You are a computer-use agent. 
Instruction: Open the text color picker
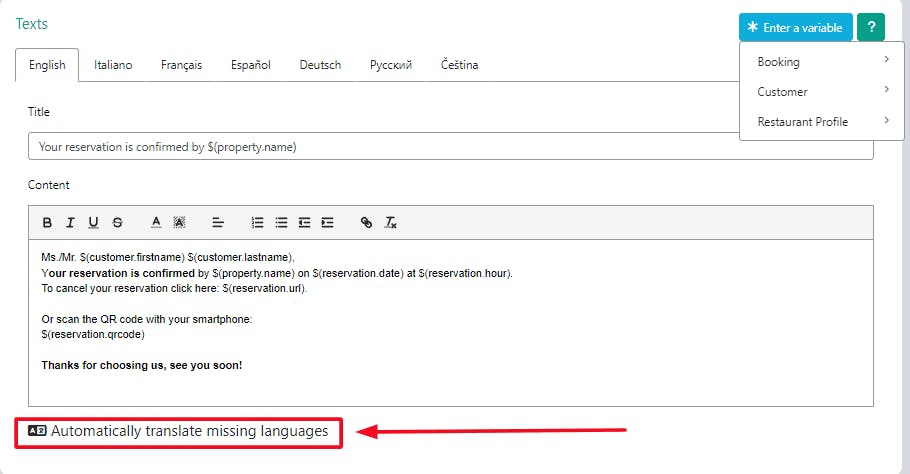[x=156, y=222]
